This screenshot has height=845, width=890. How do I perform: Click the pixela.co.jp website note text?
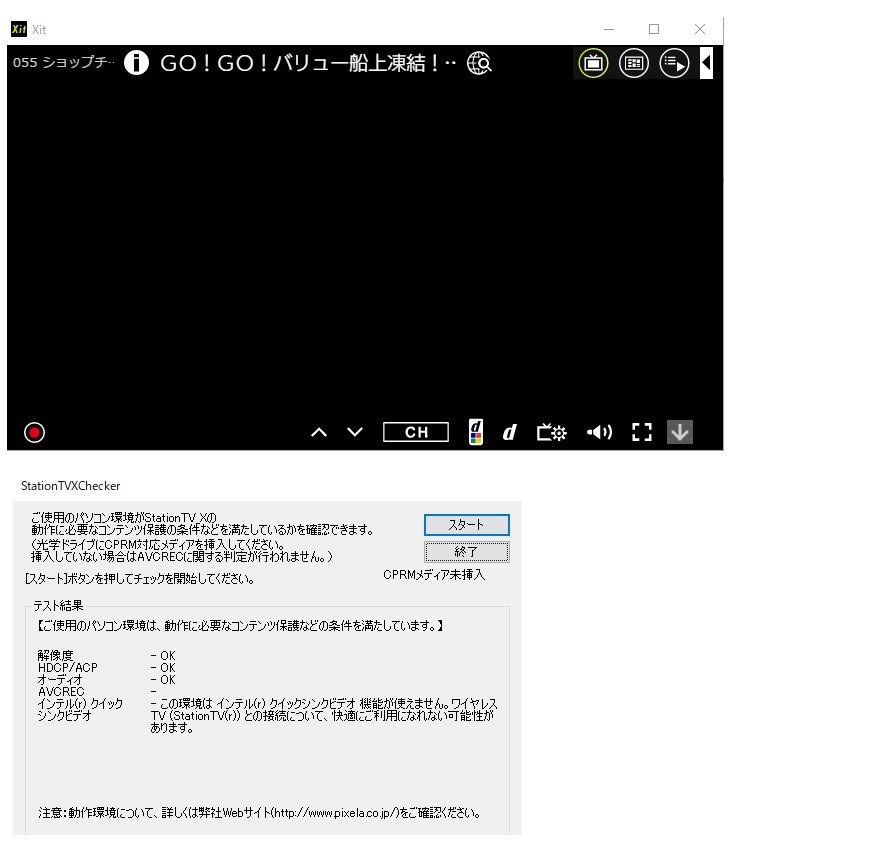(260, 813)
